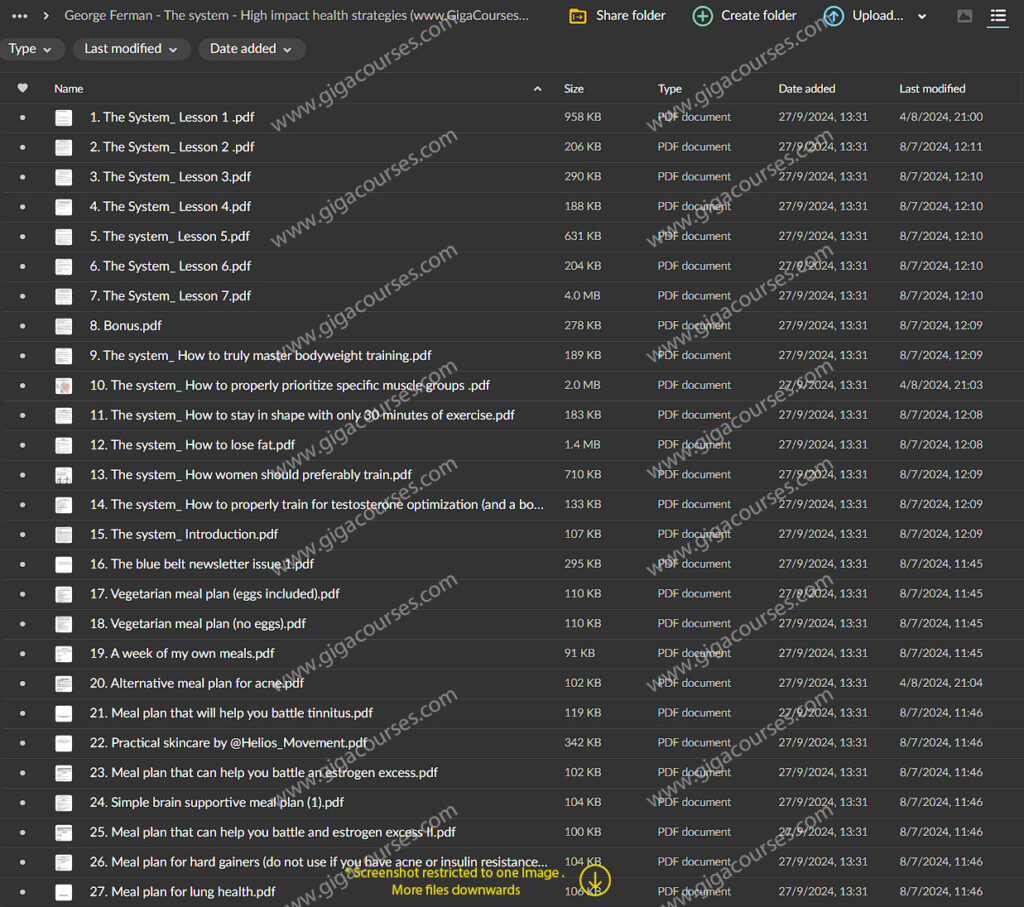Expand the Date added filter dropdown
1024x907 pixels.
tap(251, 49)
